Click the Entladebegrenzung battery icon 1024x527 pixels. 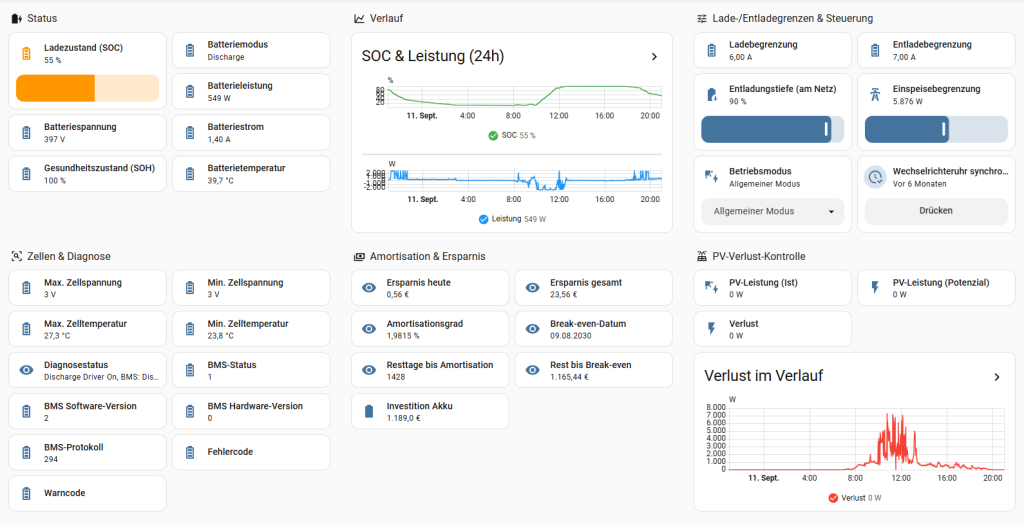pyautogui.click(x=875, y=50)
